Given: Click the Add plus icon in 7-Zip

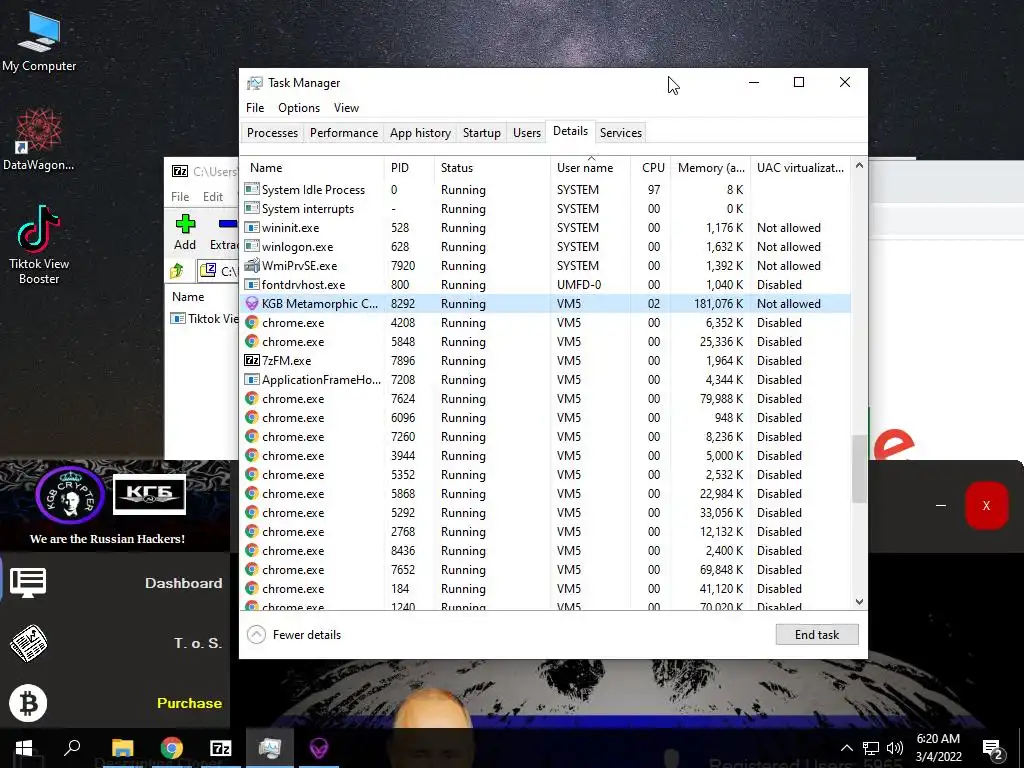Looking at the screenshot, I should [x=185, y=224].
